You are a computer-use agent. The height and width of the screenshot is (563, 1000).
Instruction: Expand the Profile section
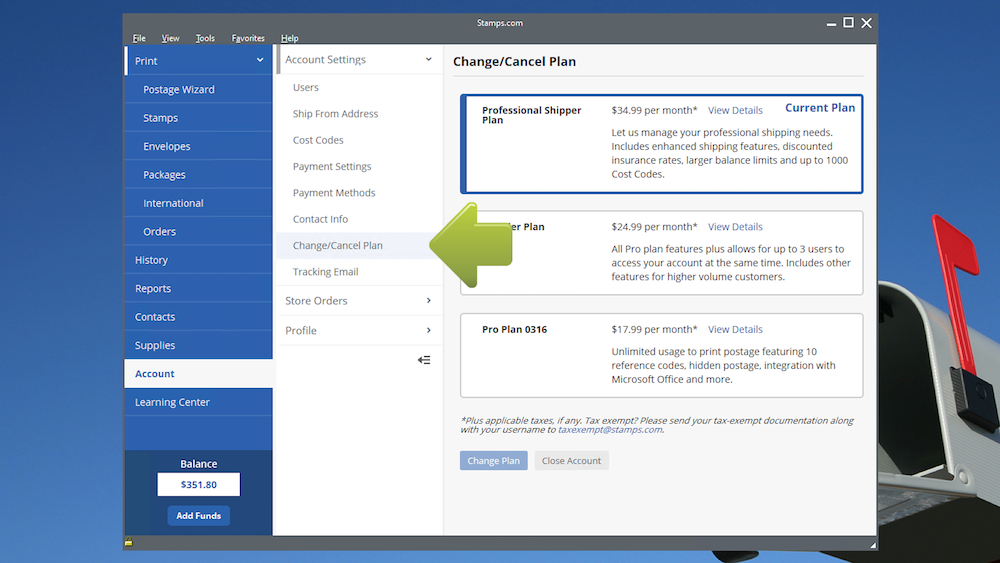tap(429, 331)
